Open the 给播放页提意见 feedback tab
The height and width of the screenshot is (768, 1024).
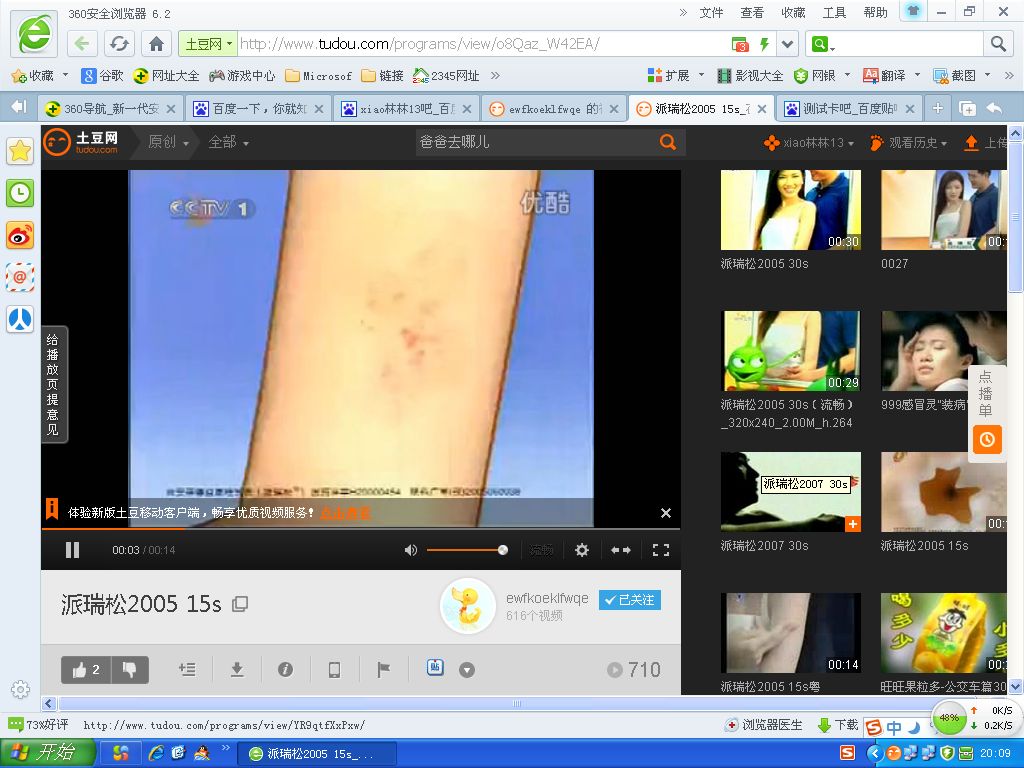(x=53, y=385)
